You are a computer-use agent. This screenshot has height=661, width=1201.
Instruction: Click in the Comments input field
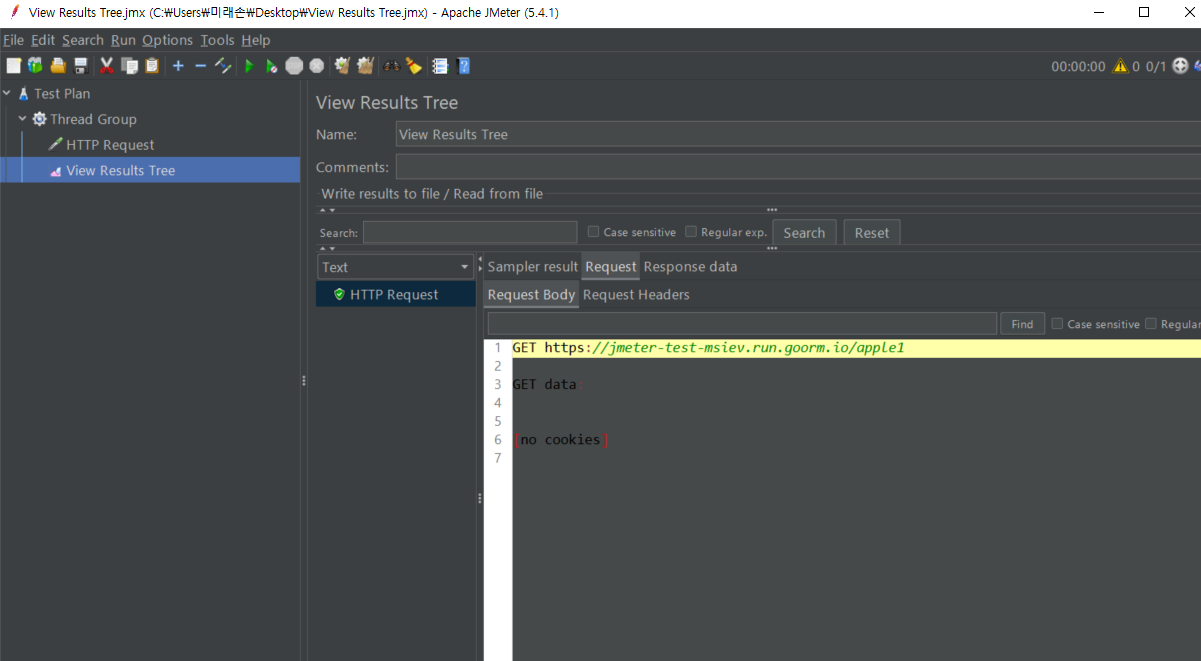798,167
